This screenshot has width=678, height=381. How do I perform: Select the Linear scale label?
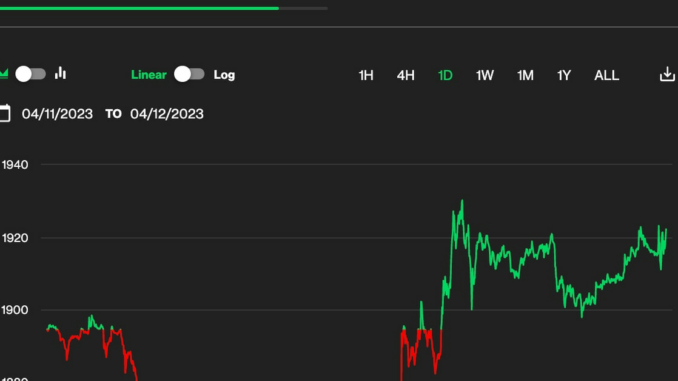pyautogui.click(x=148, y=75)
